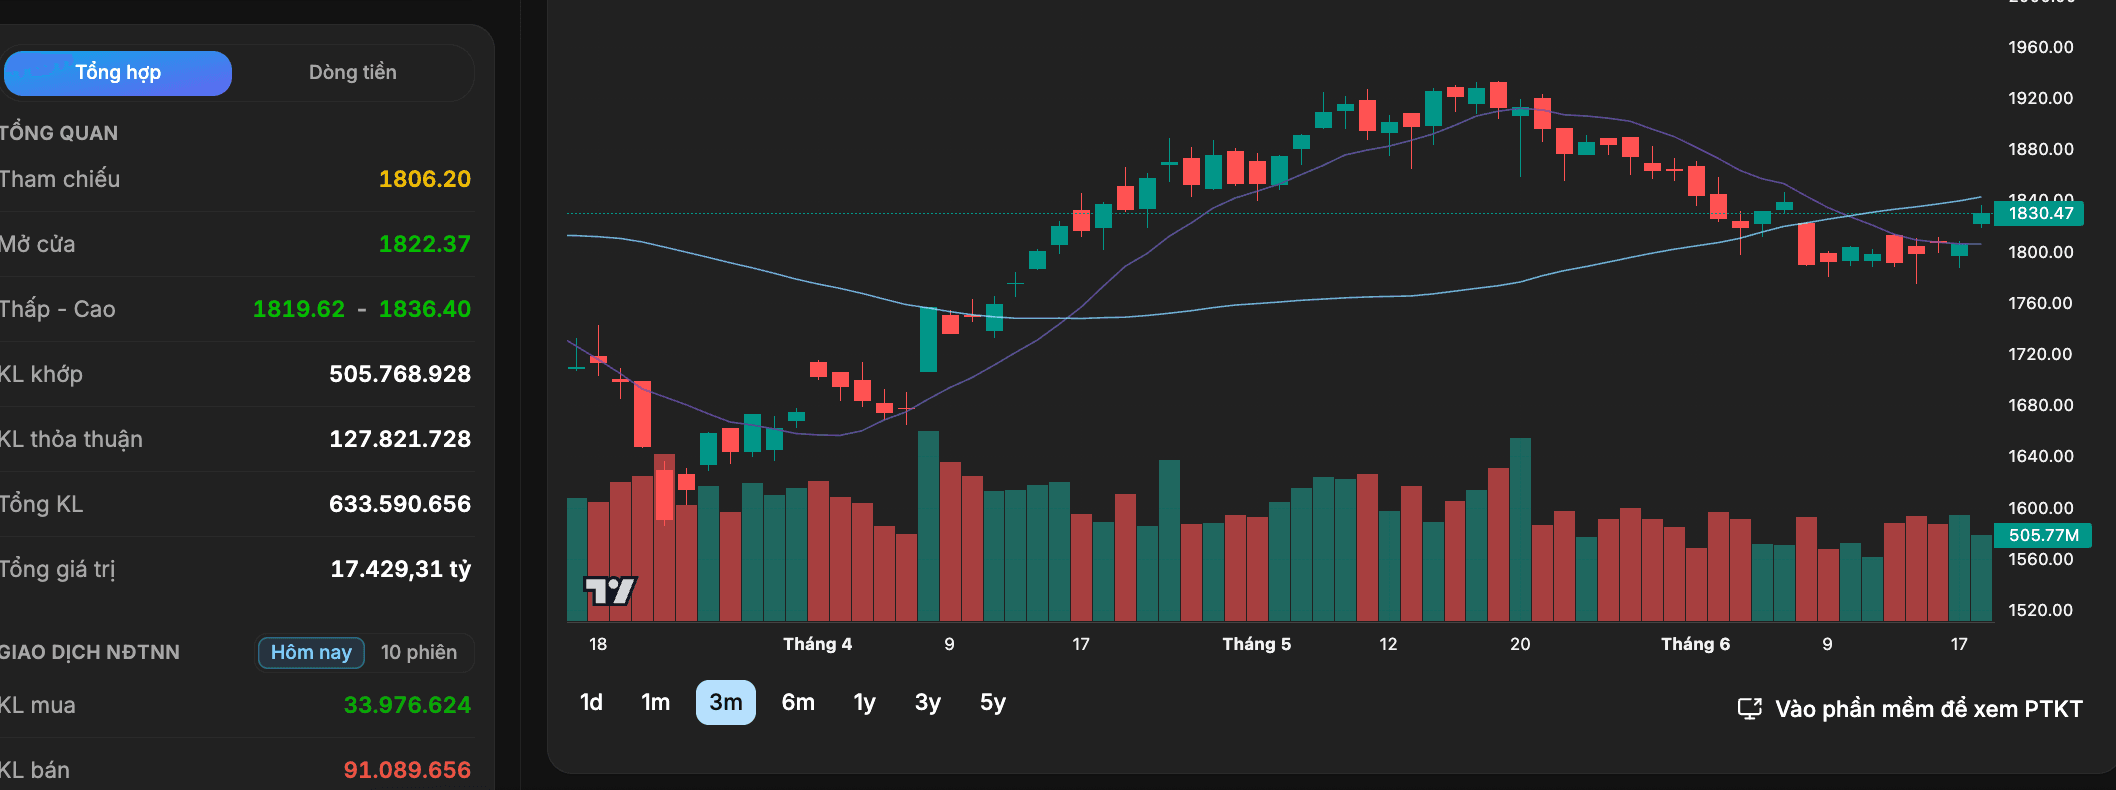Image resolution: width=2116 pixels, height=790 pixels.
Task: Click the Tháng 4 date marker
Action: (x=817, y=644)
